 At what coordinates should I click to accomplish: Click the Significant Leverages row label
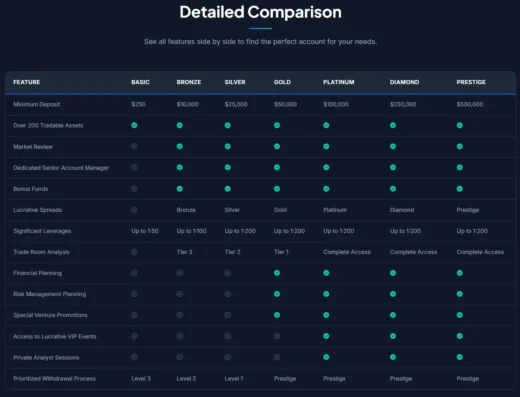point(42,231)
